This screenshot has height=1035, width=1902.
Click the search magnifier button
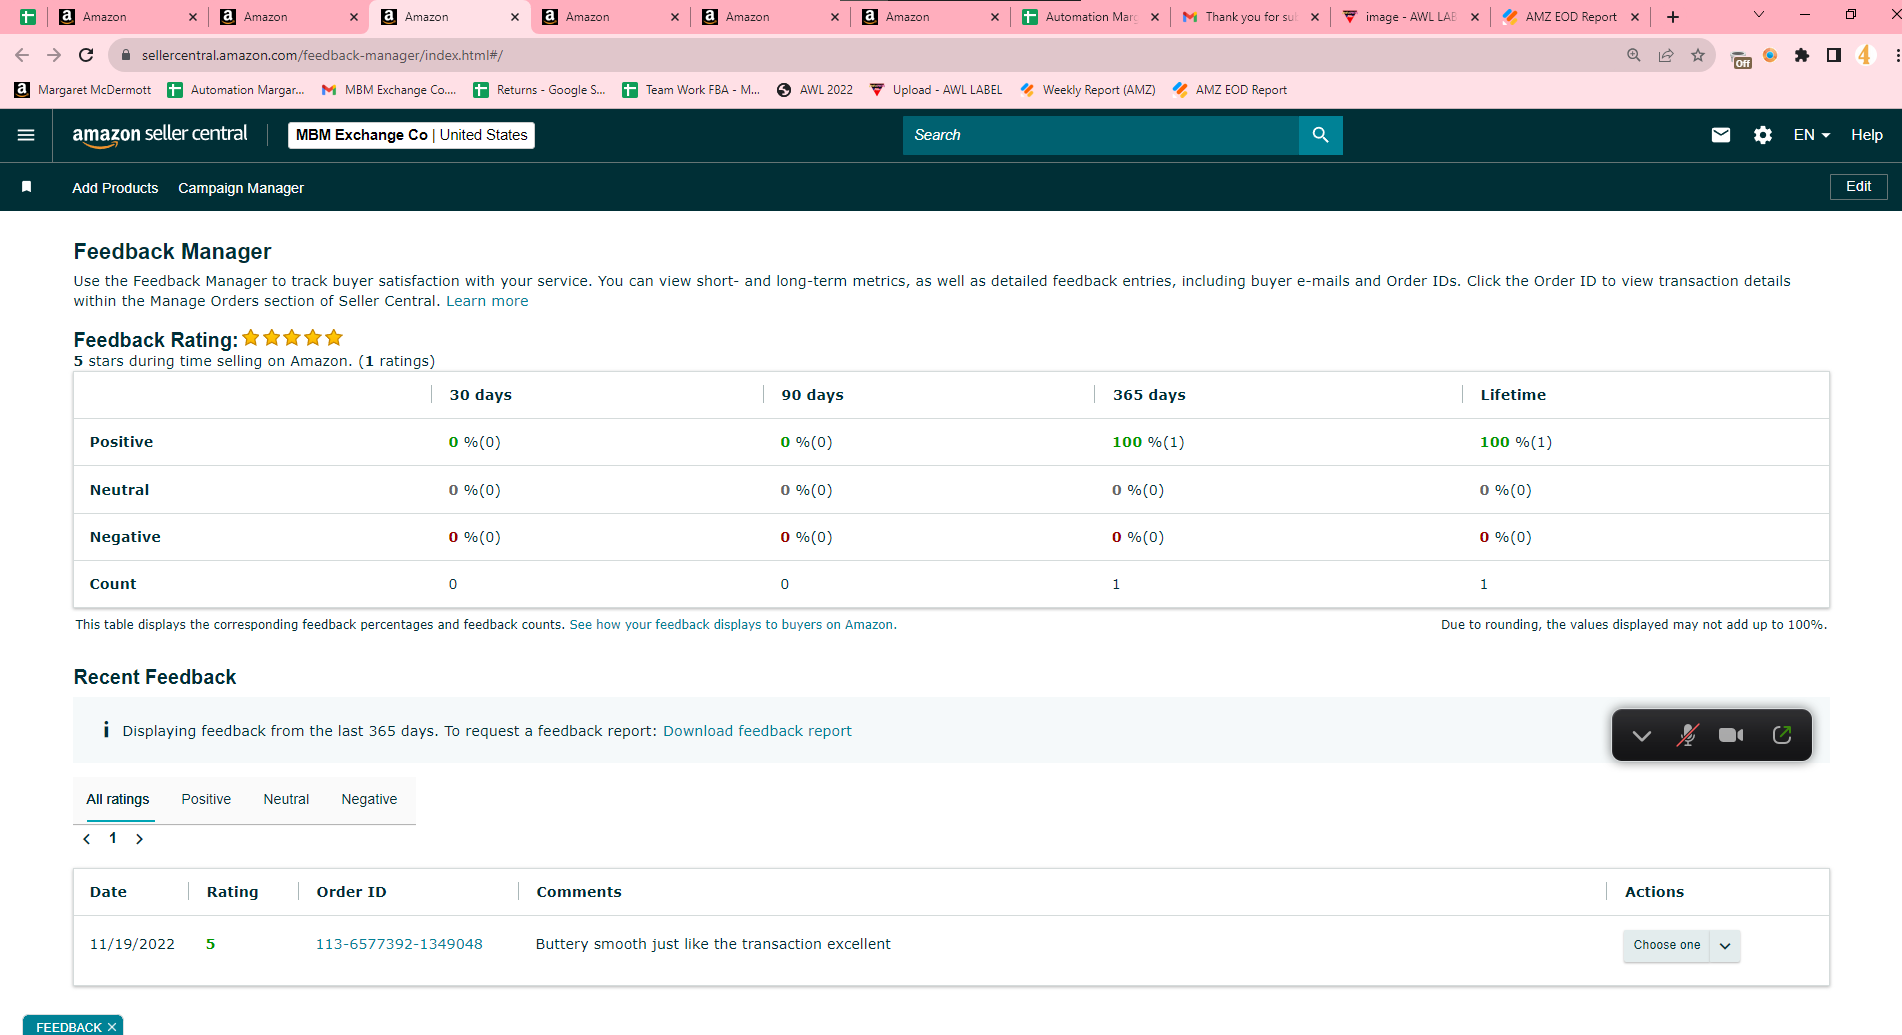click(x=1320, y=135)
